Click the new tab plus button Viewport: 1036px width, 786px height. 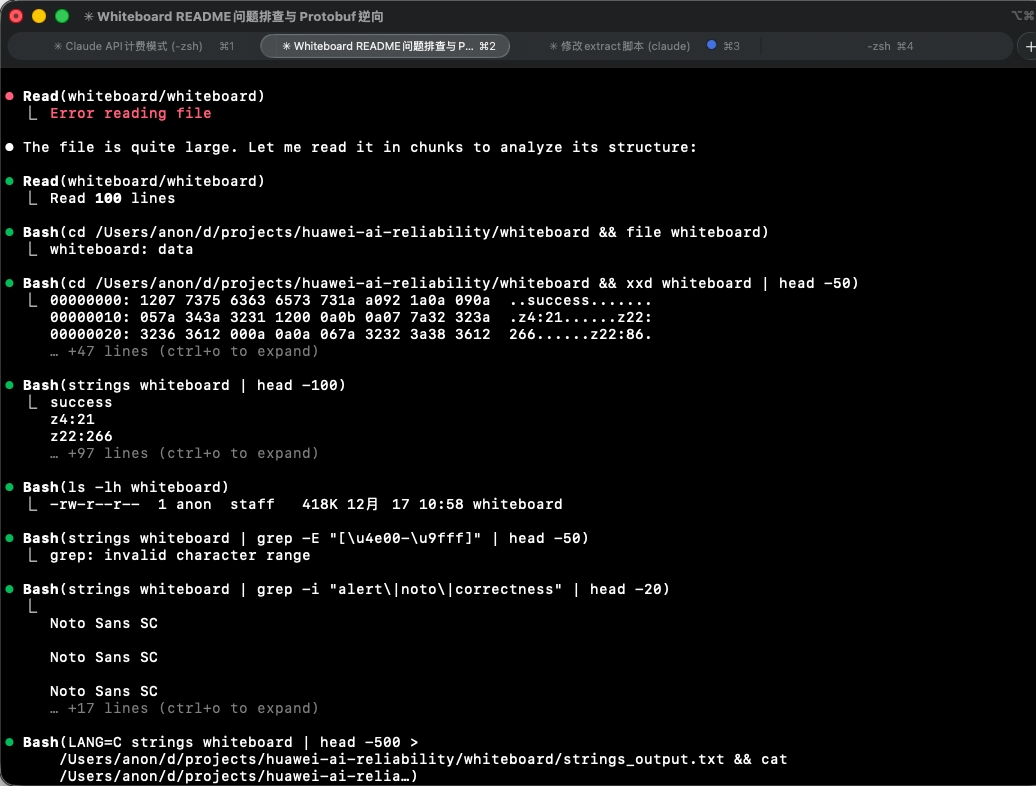1029,46
